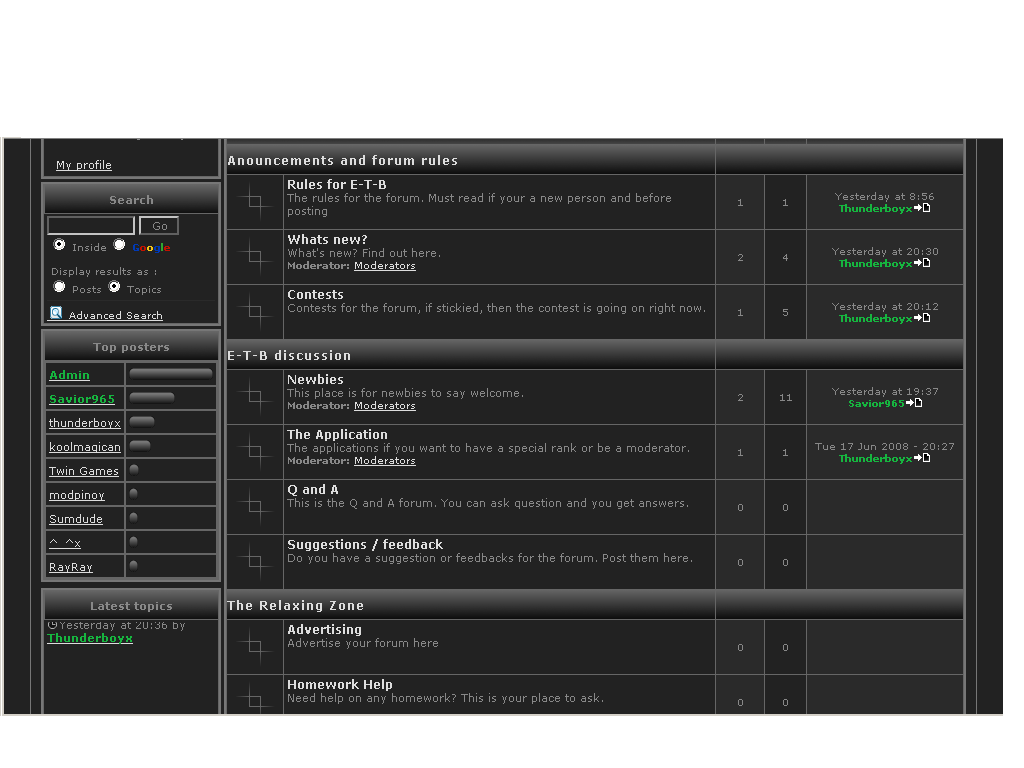View last post icon in Newbies row
The height and width of the screenshot is (768, 1024).
[914, 403]
